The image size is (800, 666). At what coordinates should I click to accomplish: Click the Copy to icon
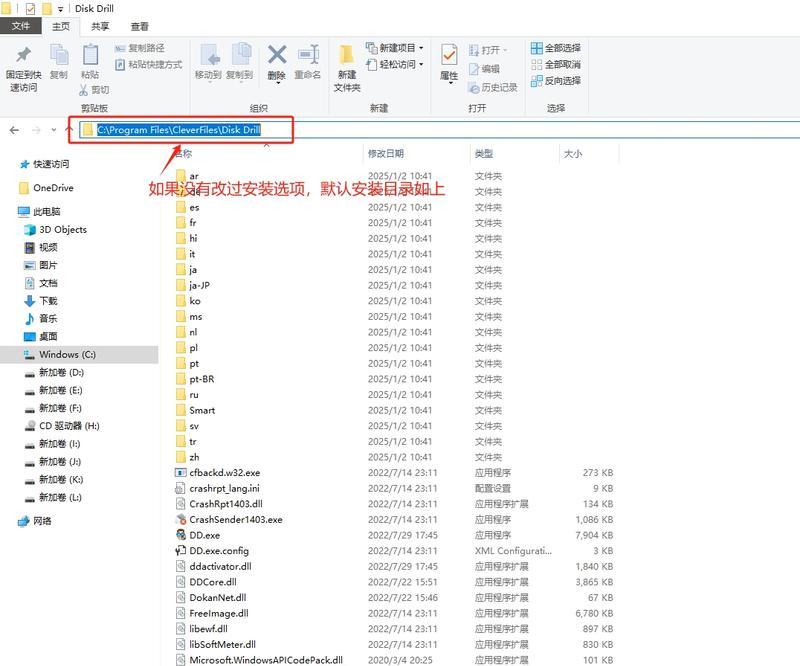(x=241, y=55)
